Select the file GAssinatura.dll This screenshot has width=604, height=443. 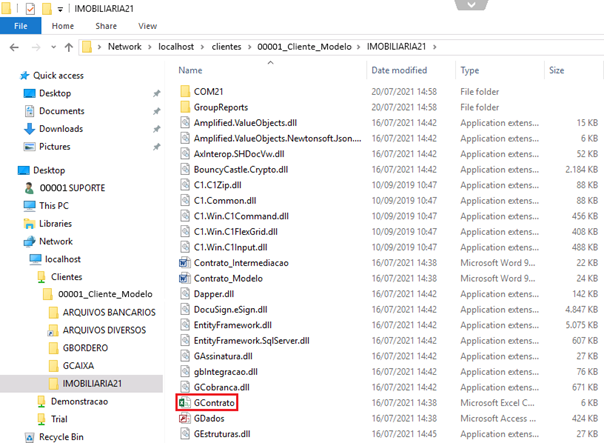(223, 356)
